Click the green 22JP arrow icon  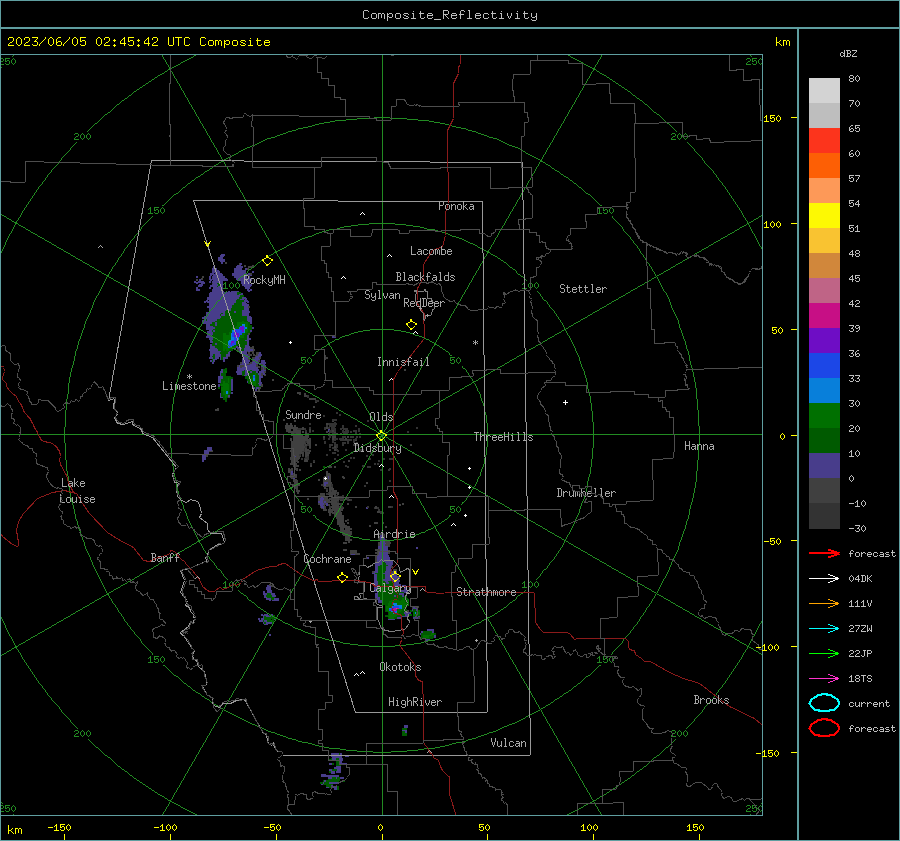tap(824, 653)
